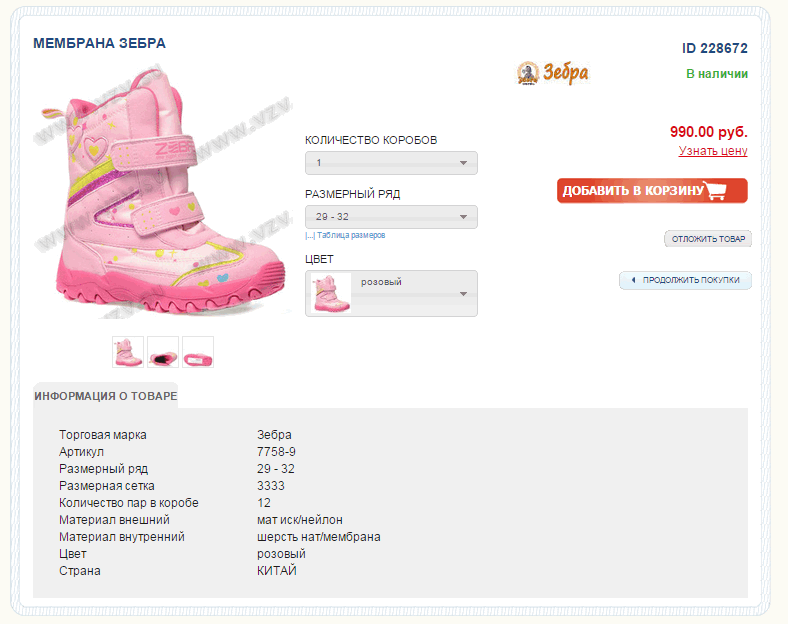Select the second boot thumbnail showing the inside
This screenshot has width=788, height=624.
pos(163,352)
